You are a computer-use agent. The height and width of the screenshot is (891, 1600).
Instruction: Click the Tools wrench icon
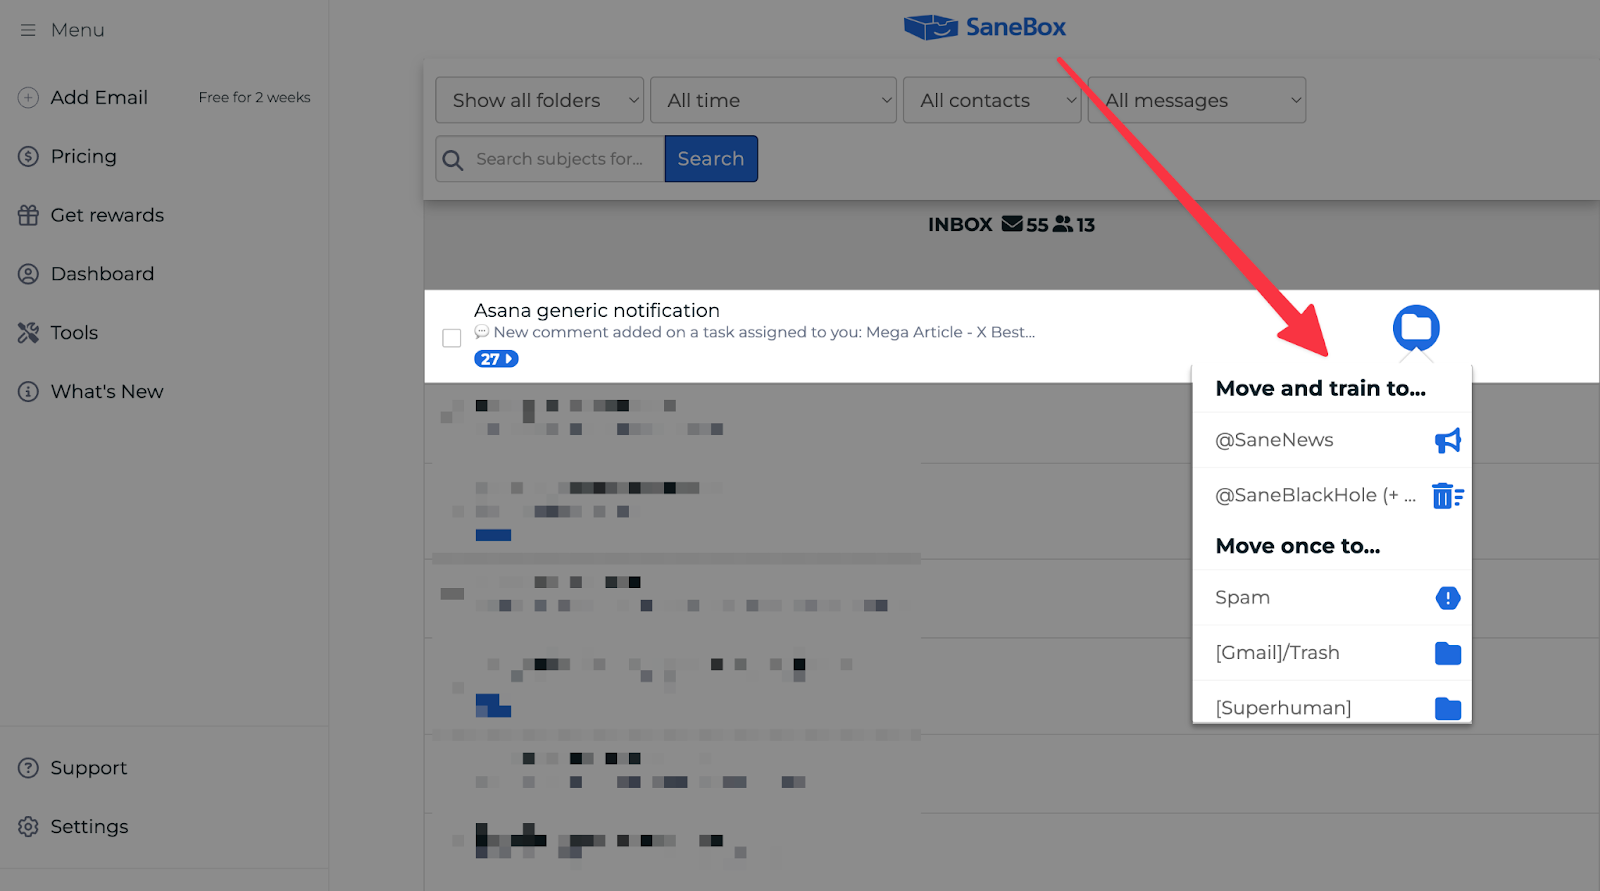pos(28,333)
